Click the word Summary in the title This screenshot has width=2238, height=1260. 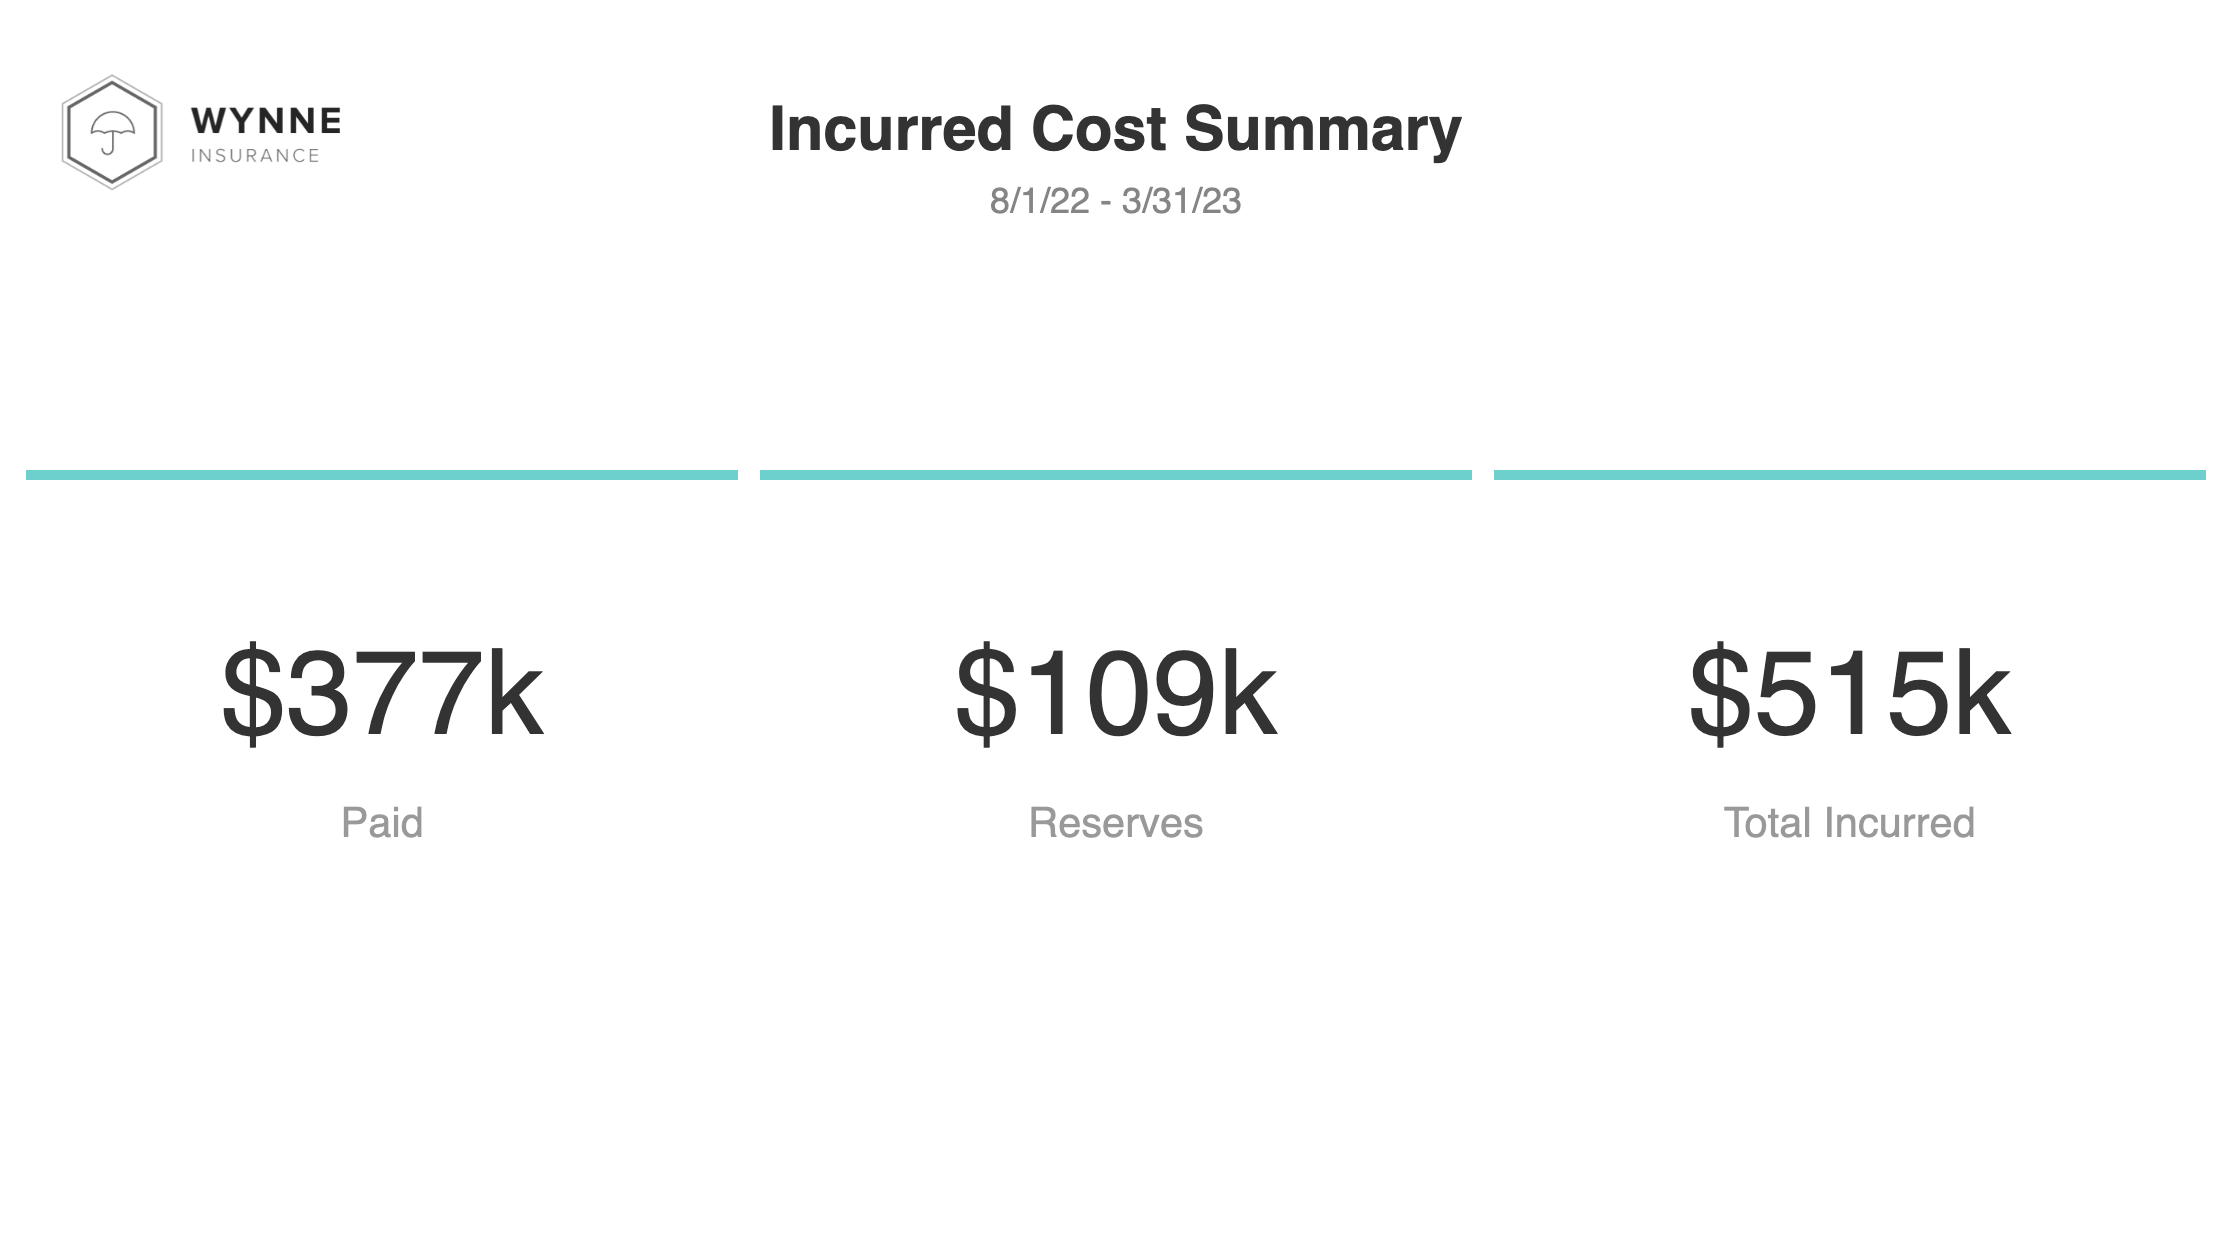(1322, 130)
